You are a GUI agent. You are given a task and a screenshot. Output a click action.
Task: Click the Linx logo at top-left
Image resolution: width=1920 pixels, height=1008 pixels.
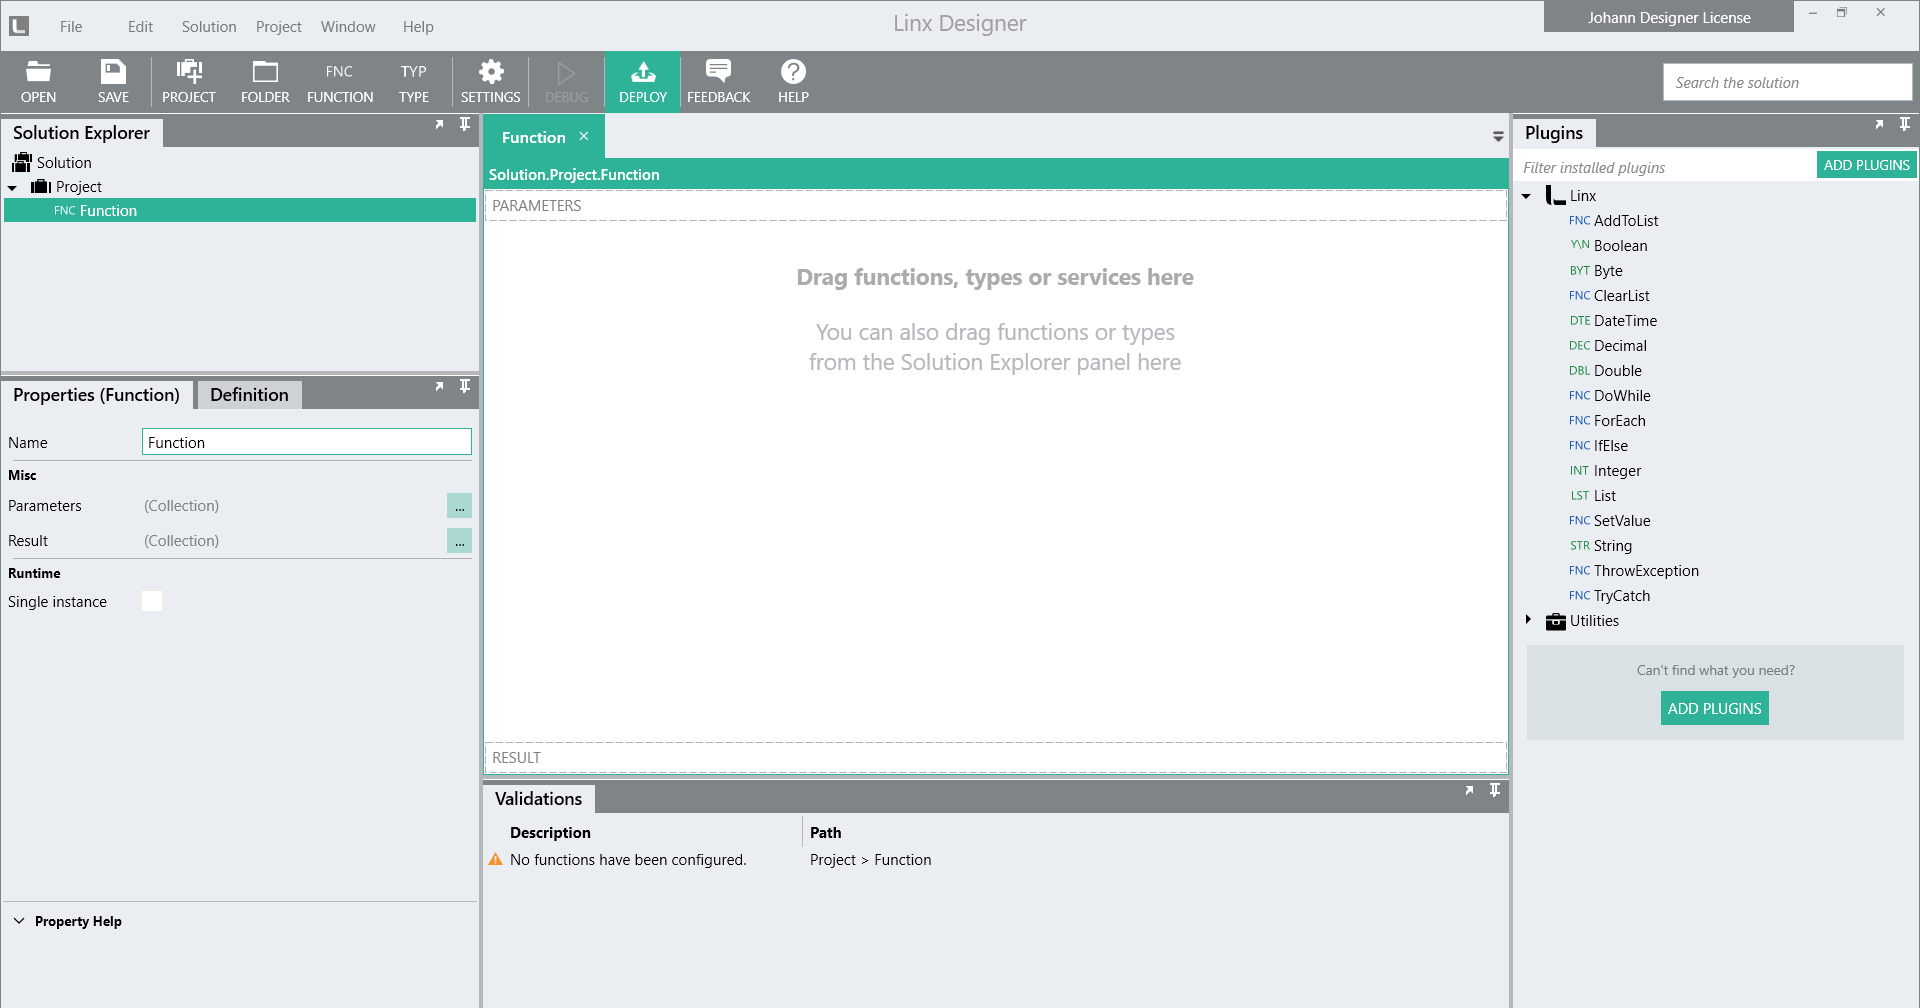(x=19, y=26)
